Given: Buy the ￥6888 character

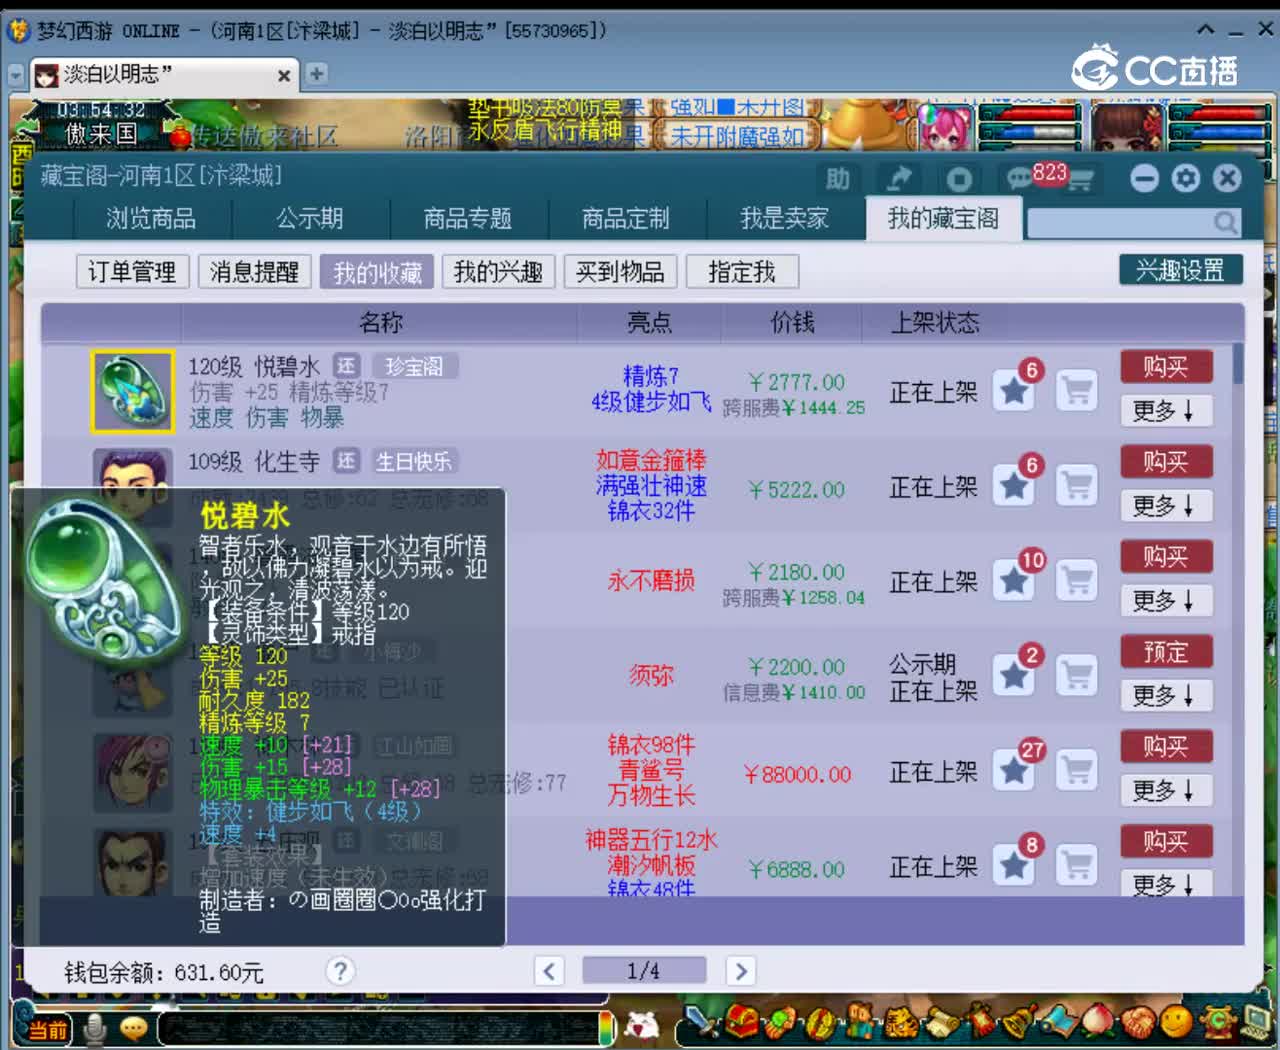Looking at the screenshot, I should [x=1166, y=842].
